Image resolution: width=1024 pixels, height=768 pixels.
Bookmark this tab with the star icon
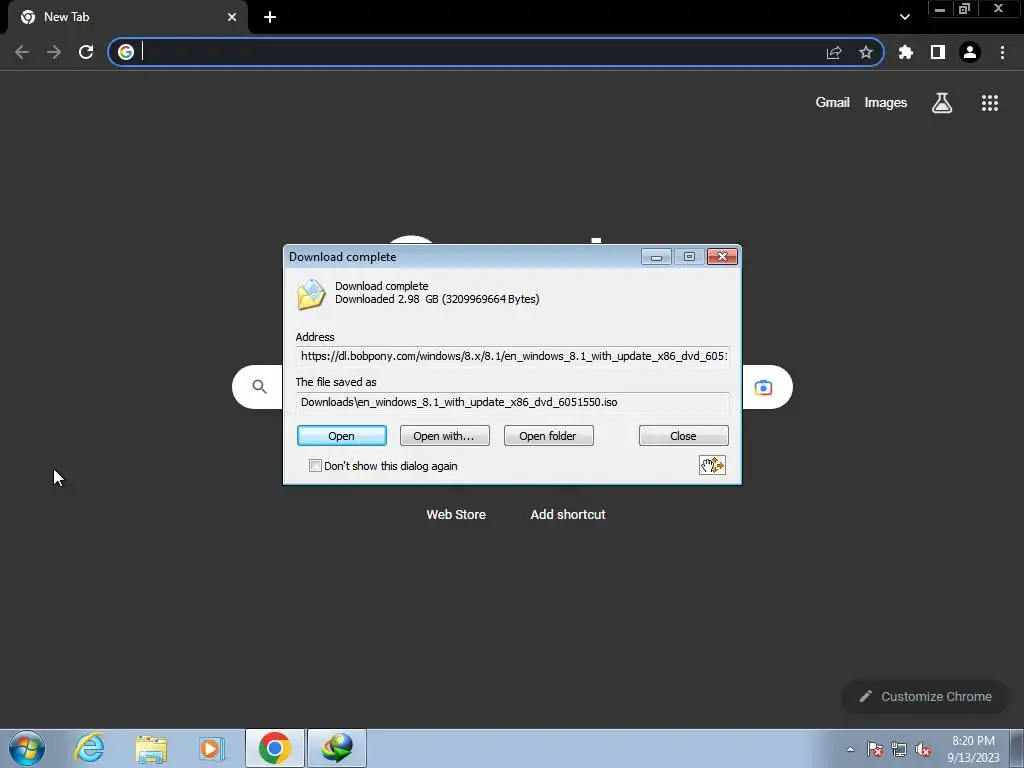click(x=866, y=52)
